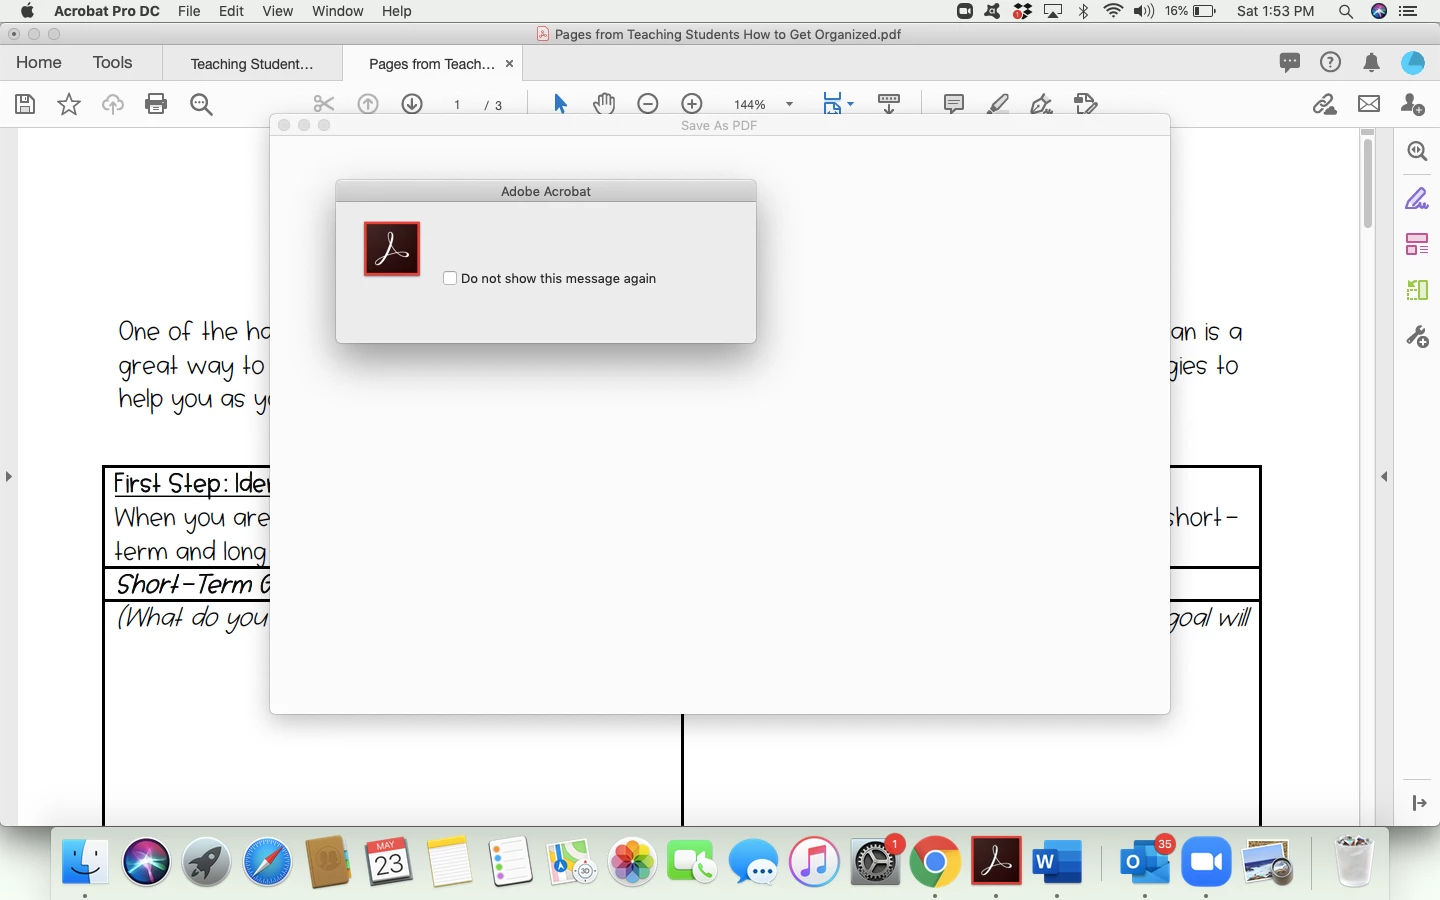Open Microsoft Word from the Dock
1440x900 pixels.
coord(1057,861)
